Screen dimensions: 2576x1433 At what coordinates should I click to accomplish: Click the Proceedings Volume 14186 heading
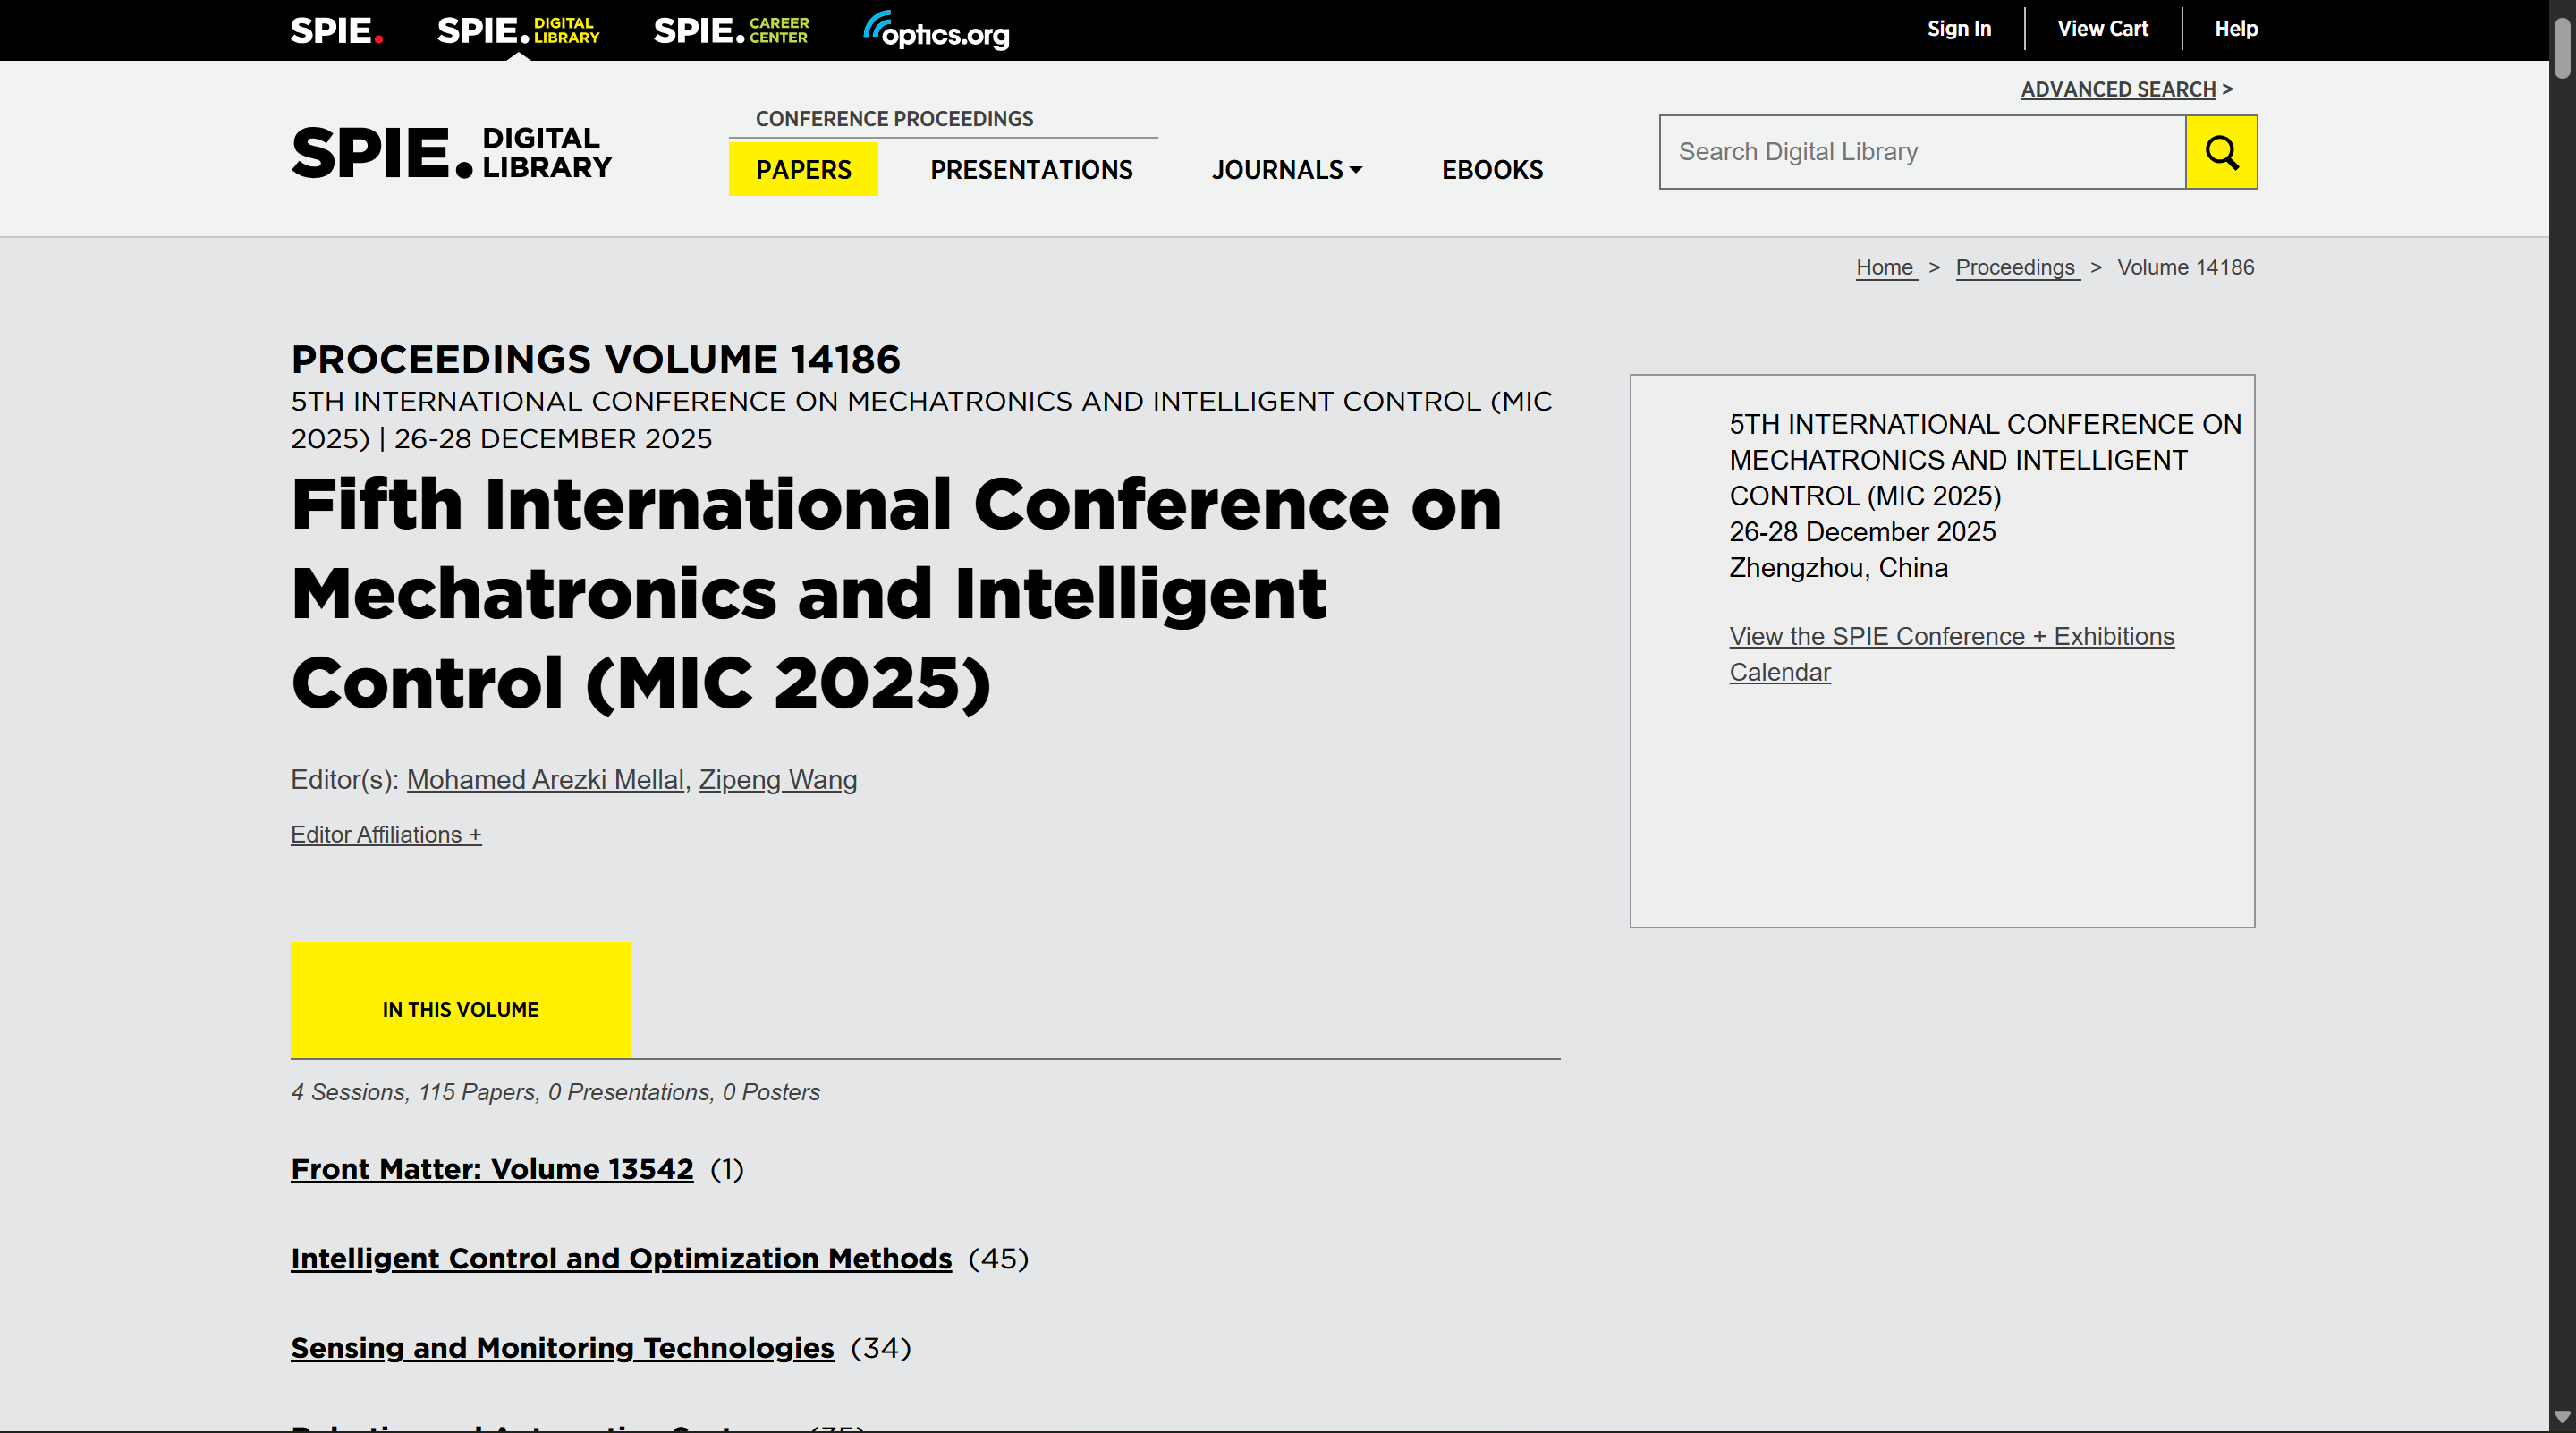pyautogui.click(x=595, y=359)
